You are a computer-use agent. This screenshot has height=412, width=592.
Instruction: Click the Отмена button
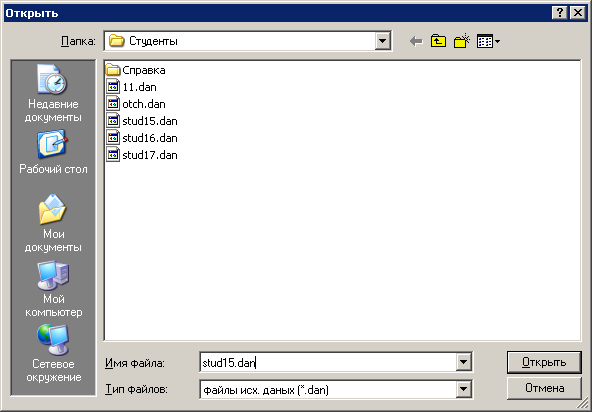tap(544, 388)
